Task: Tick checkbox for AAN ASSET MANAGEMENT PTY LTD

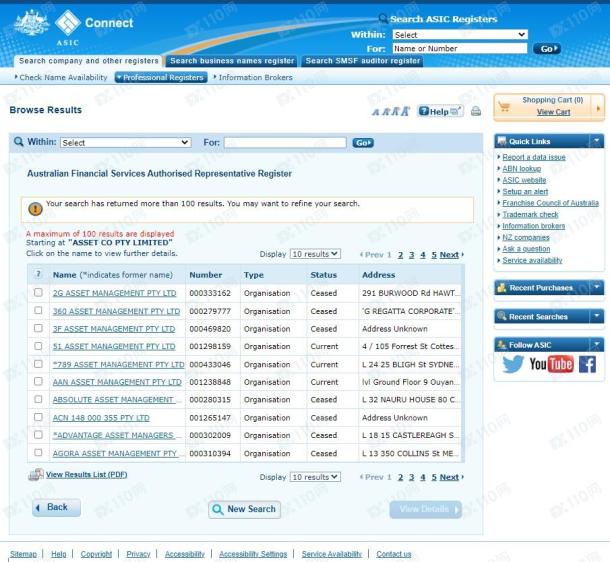Action: coord(38,381)
